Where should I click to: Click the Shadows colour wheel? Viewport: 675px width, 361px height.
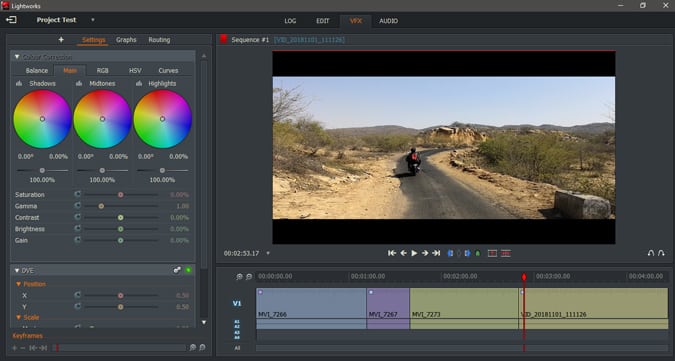[x=42, y=119]
